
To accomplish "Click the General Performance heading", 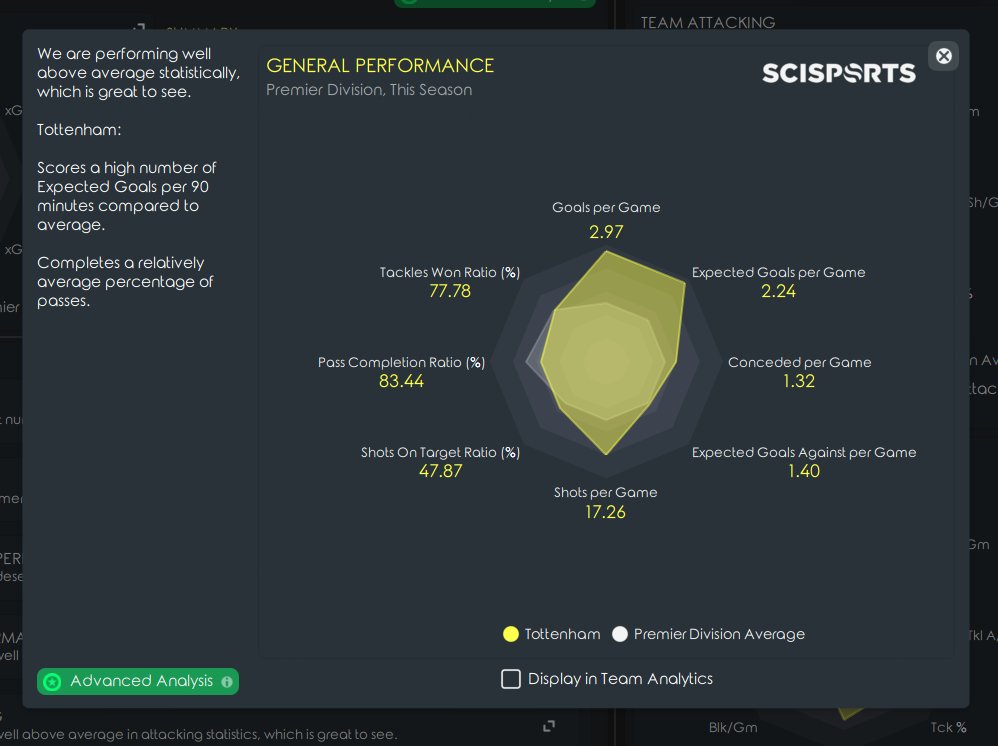I will (x=380, y=66).
